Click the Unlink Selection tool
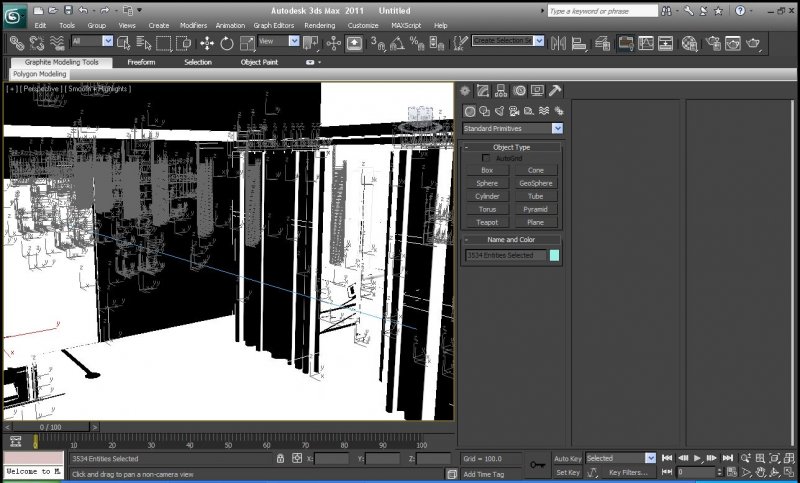 (x=37, y=43)
